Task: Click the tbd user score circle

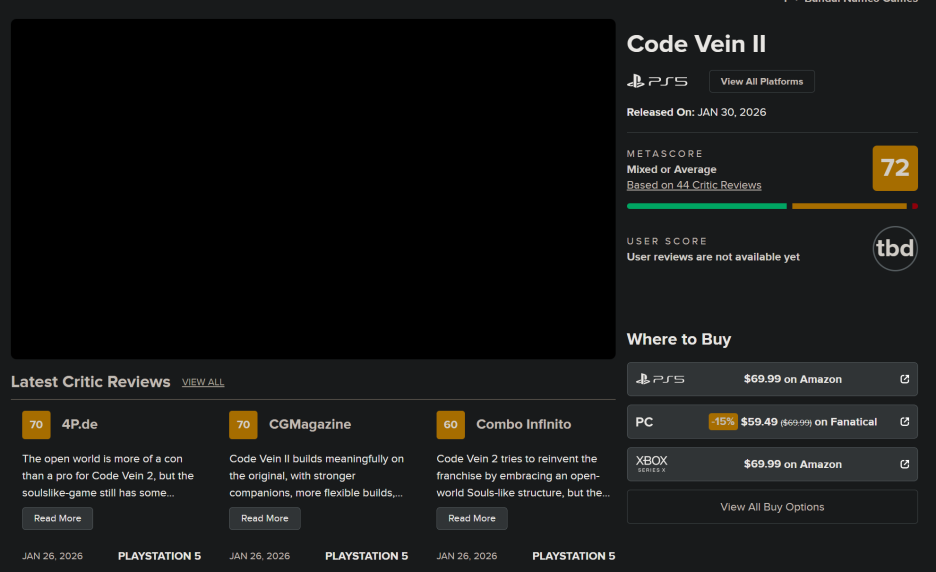Action: tap(895, 248)
